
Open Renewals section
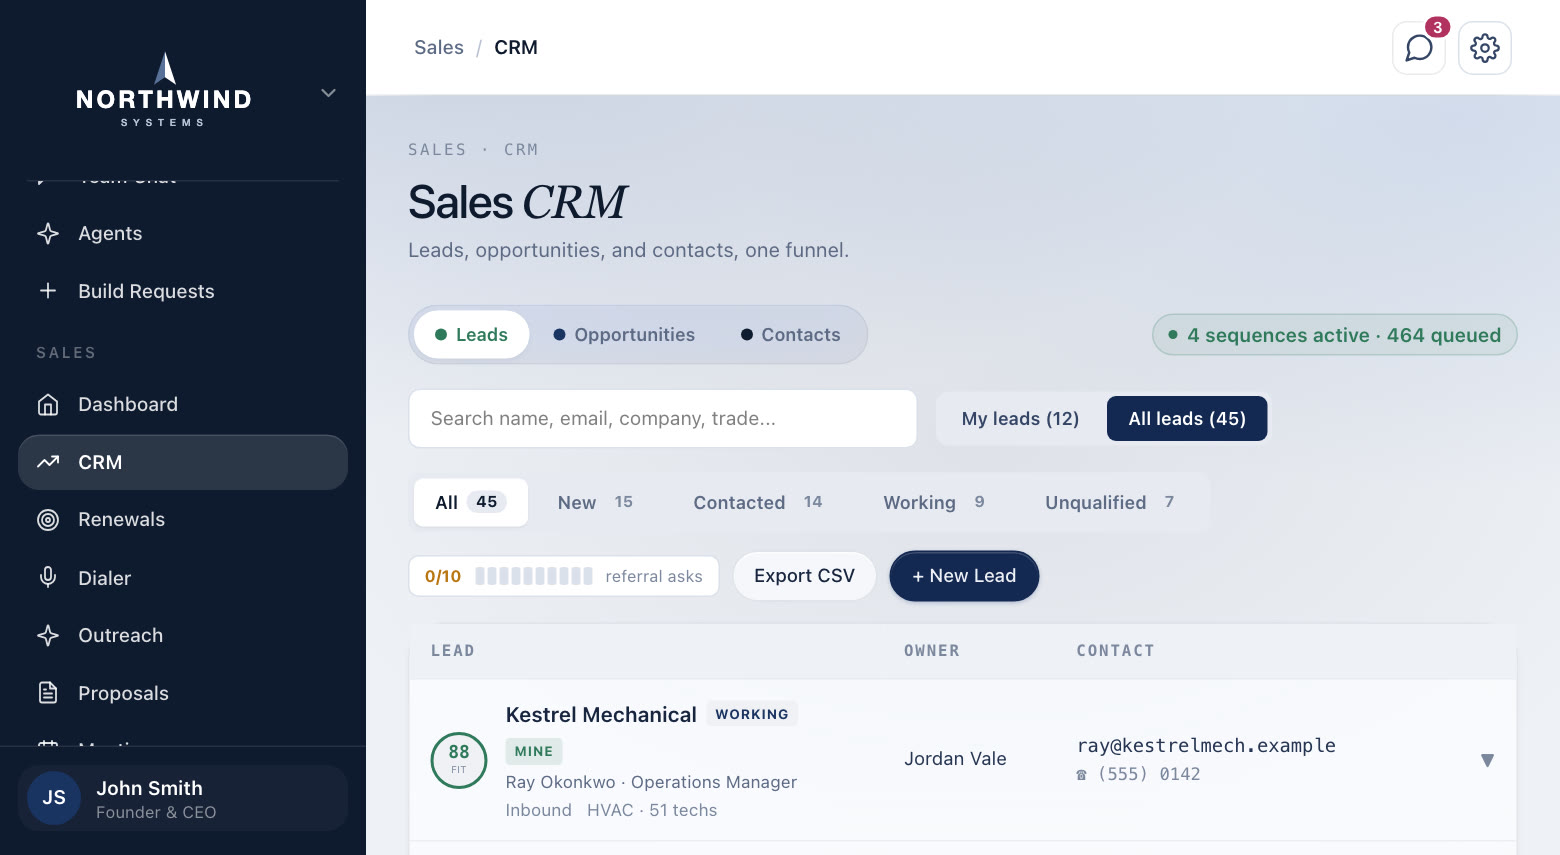tap(183, 520)
